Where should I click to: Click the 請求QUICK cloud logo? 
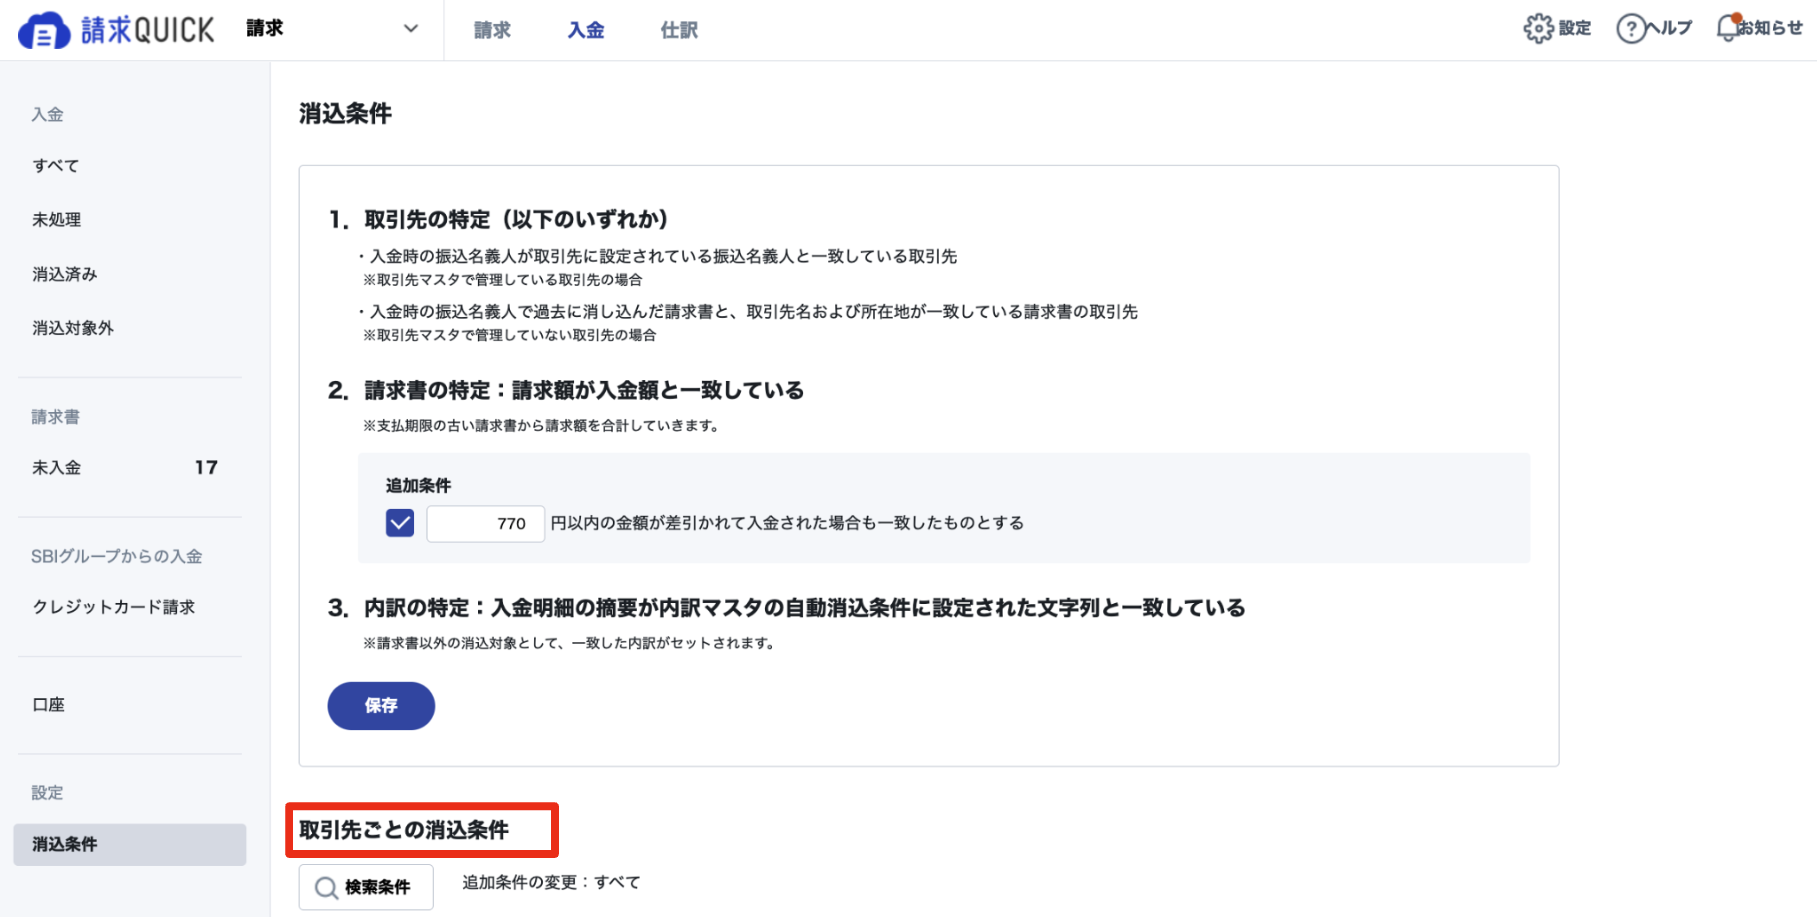[42, 29]
